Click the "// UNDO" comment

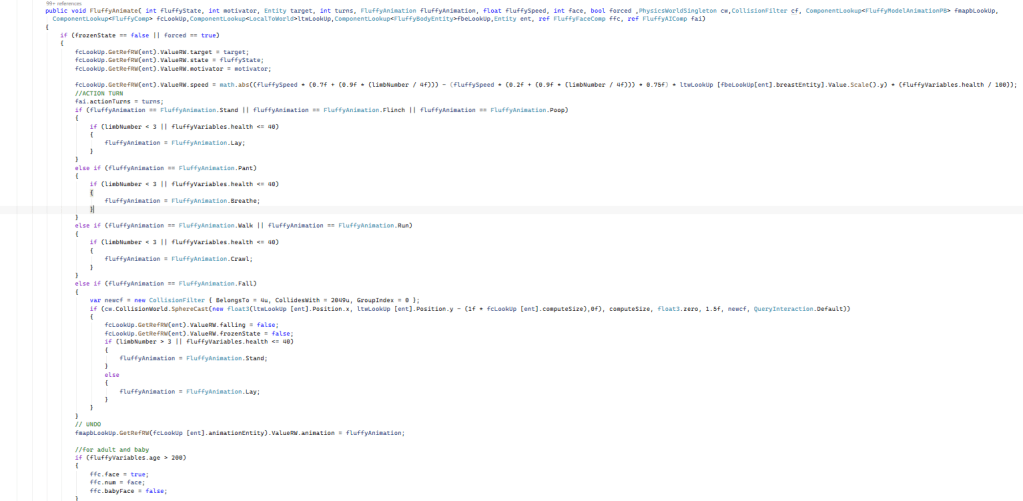88,425
